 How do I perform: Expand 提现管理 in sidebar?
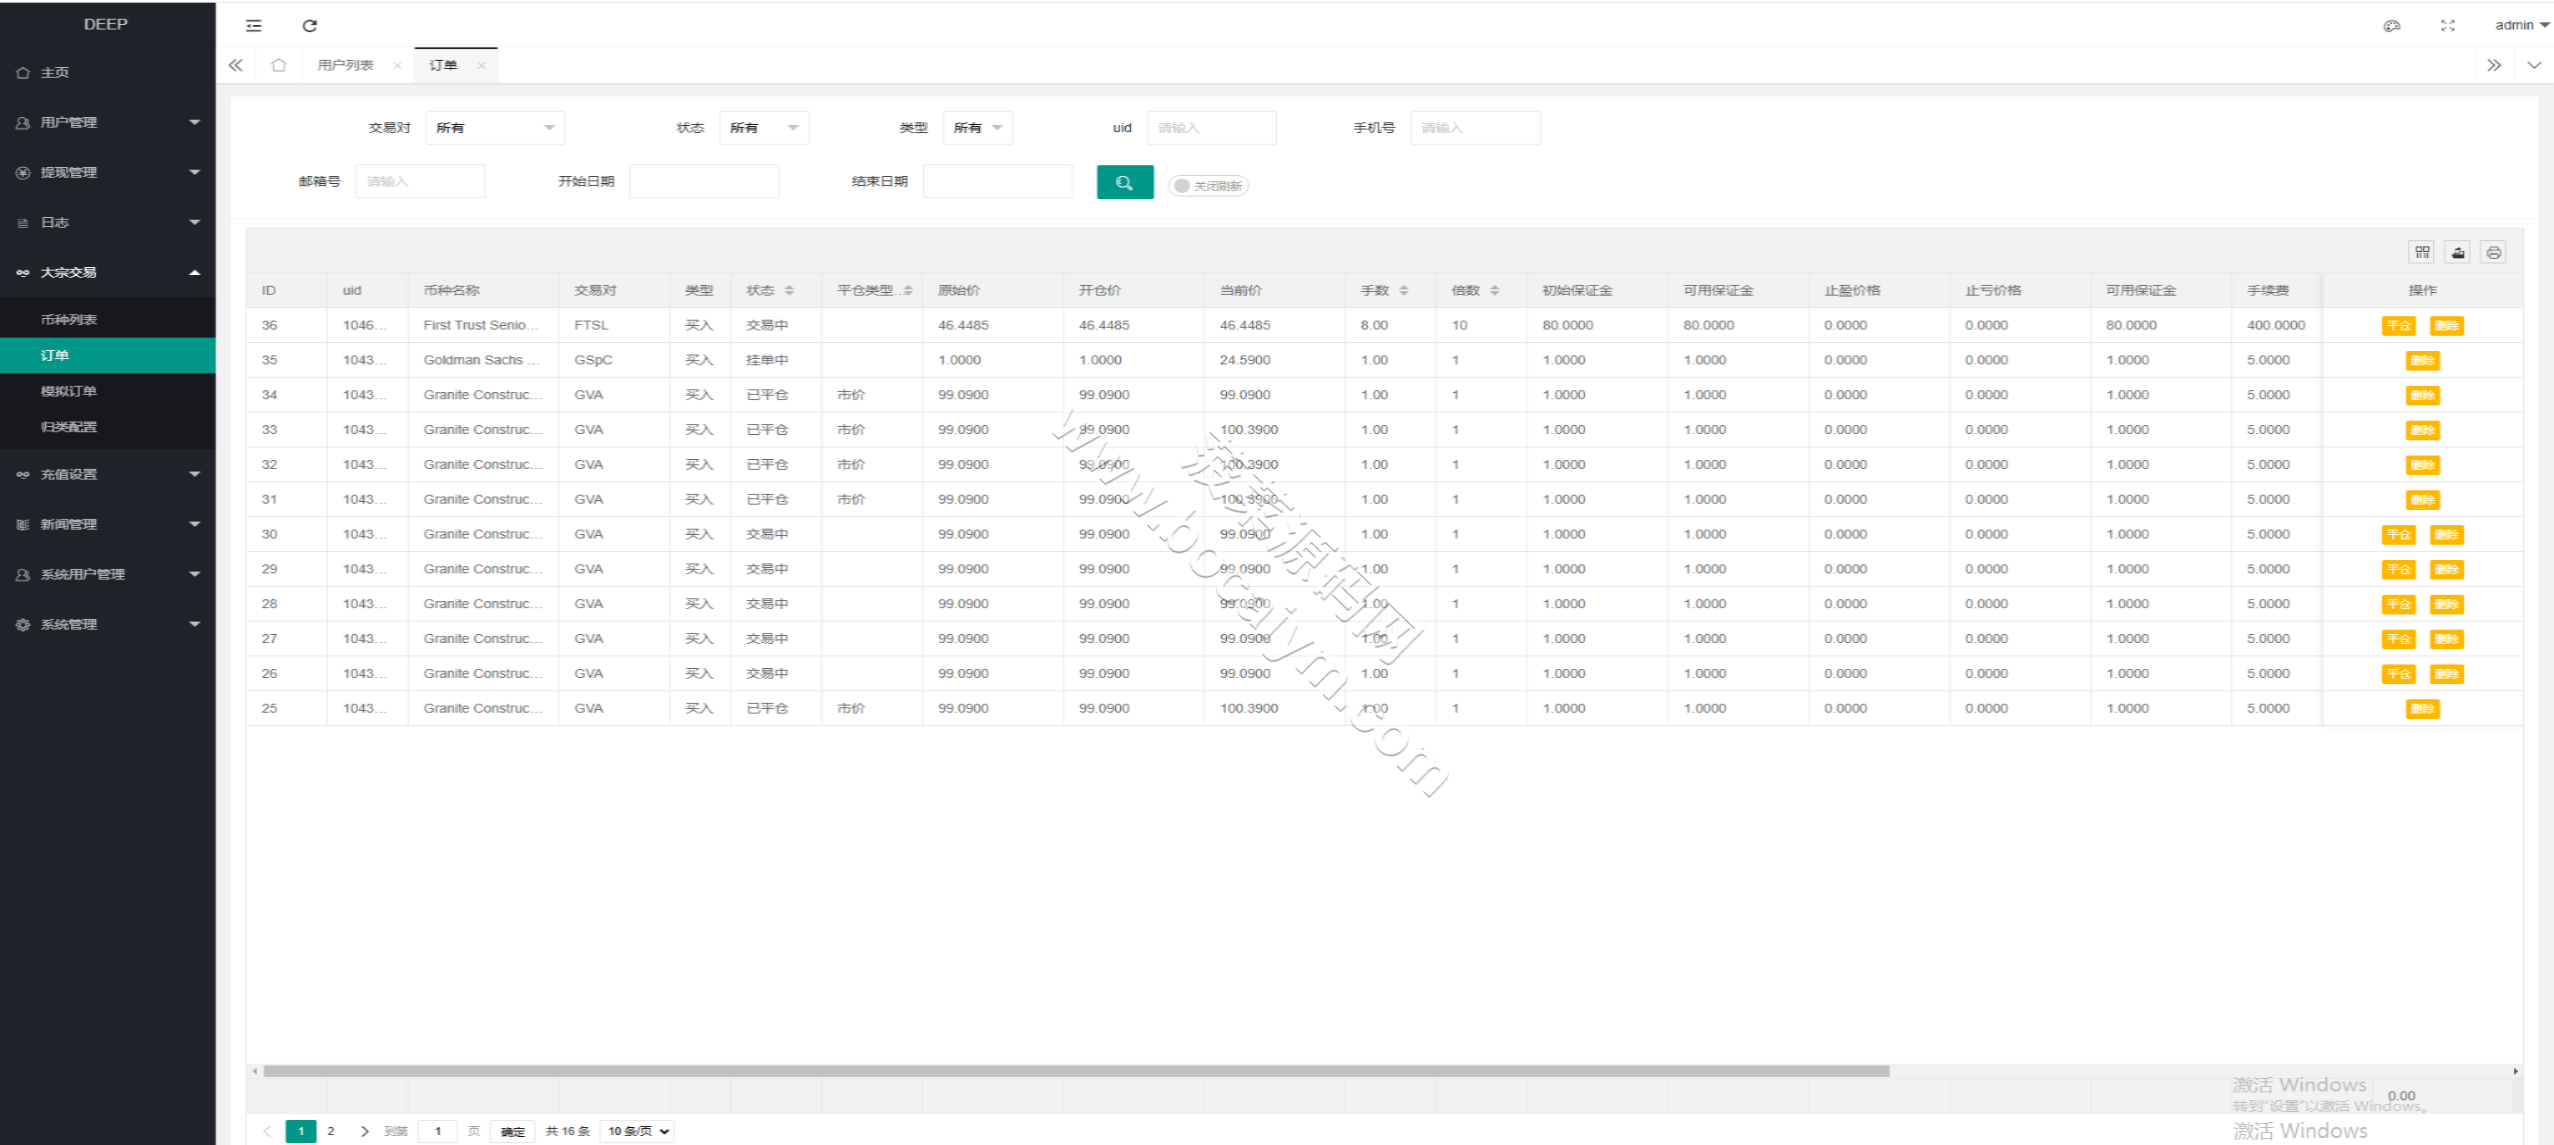point(108,172)
